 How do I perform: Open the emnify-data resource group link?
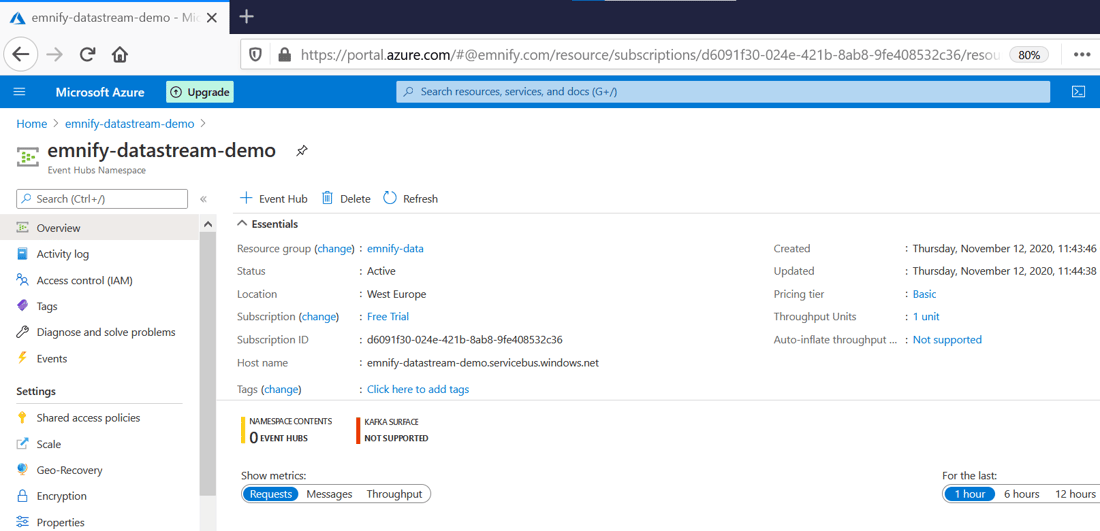[395, 248]
